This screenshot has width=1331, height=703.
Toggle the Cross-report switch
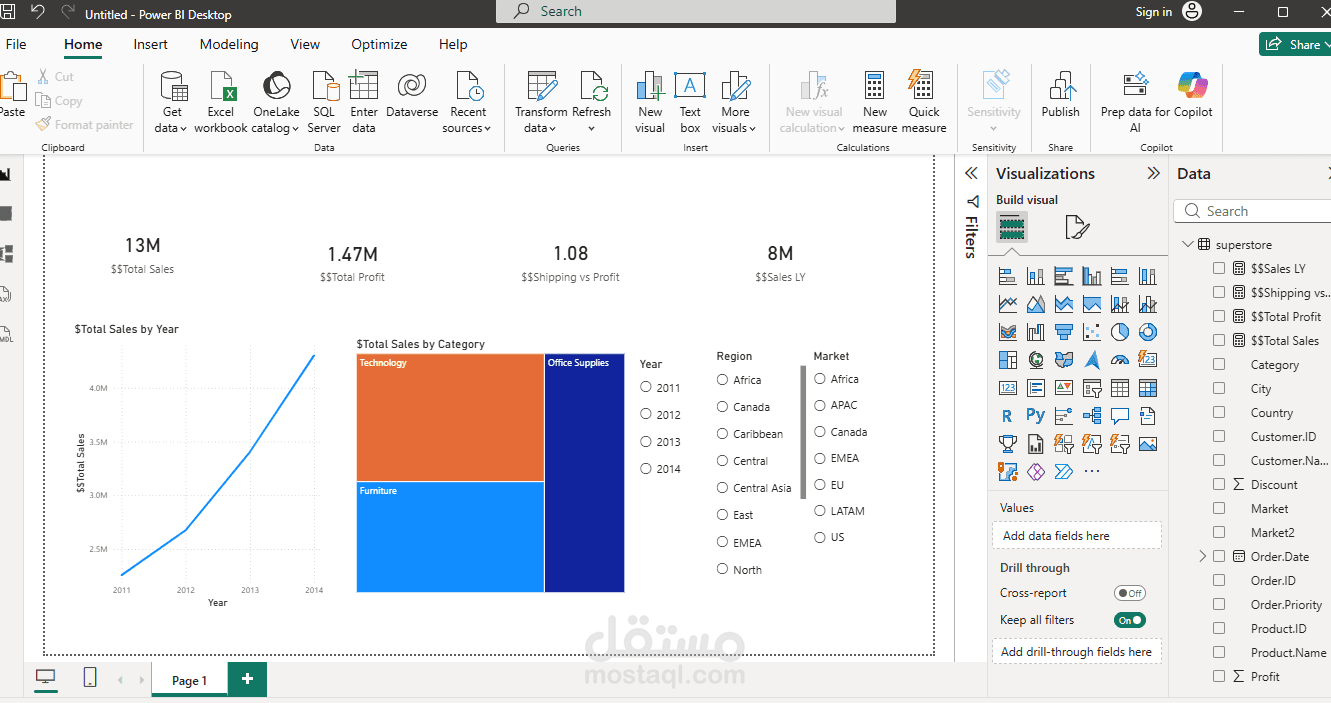pos(1130,593)
